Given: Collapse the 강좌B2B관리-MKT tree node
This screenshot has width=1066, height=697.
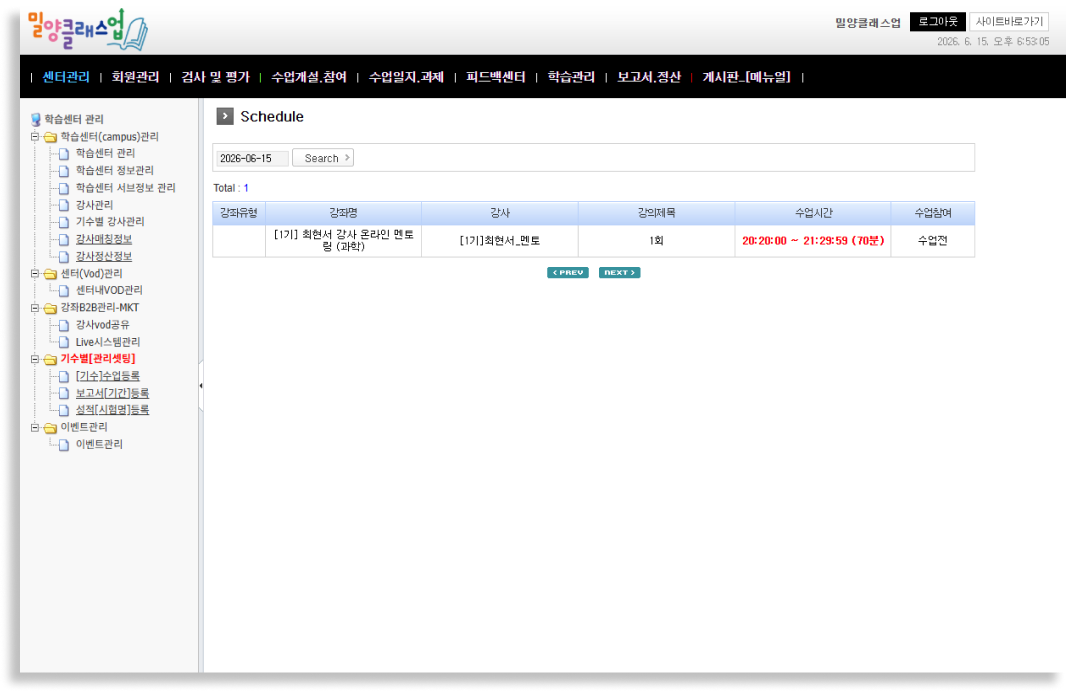Looking at the screenshot, I should click(35, 308).
